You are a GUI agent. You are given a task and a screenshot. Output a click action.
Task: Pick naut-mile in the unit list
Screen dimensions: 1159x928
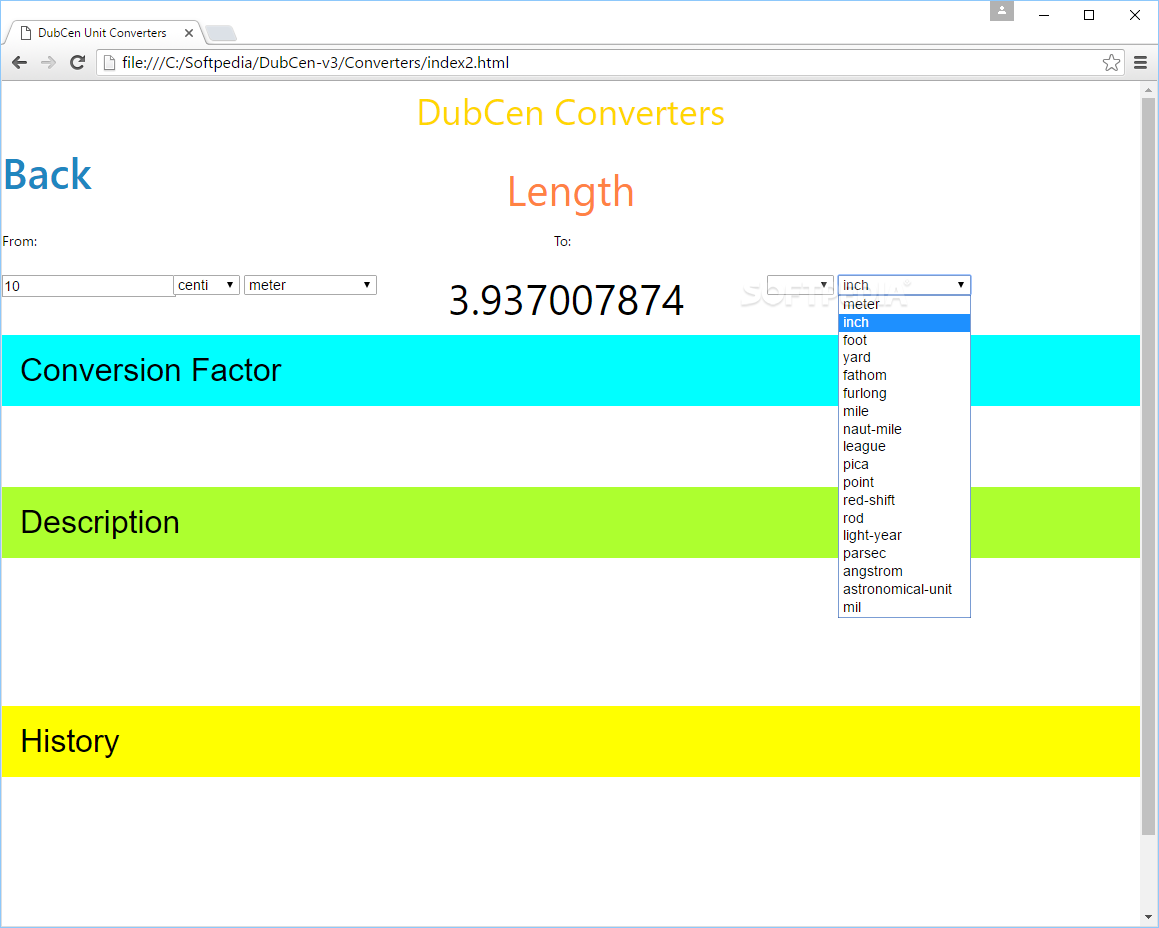[904, 429]
